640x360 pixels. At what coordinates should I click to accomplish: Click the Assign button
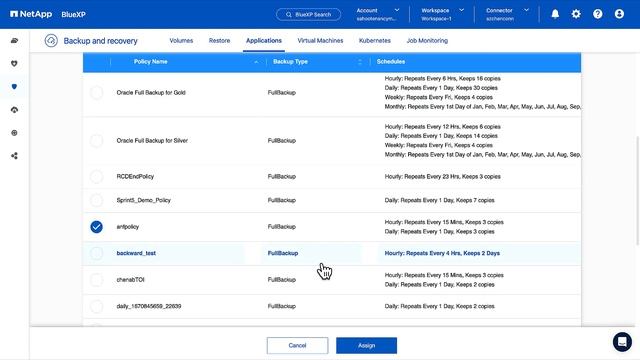367,345
